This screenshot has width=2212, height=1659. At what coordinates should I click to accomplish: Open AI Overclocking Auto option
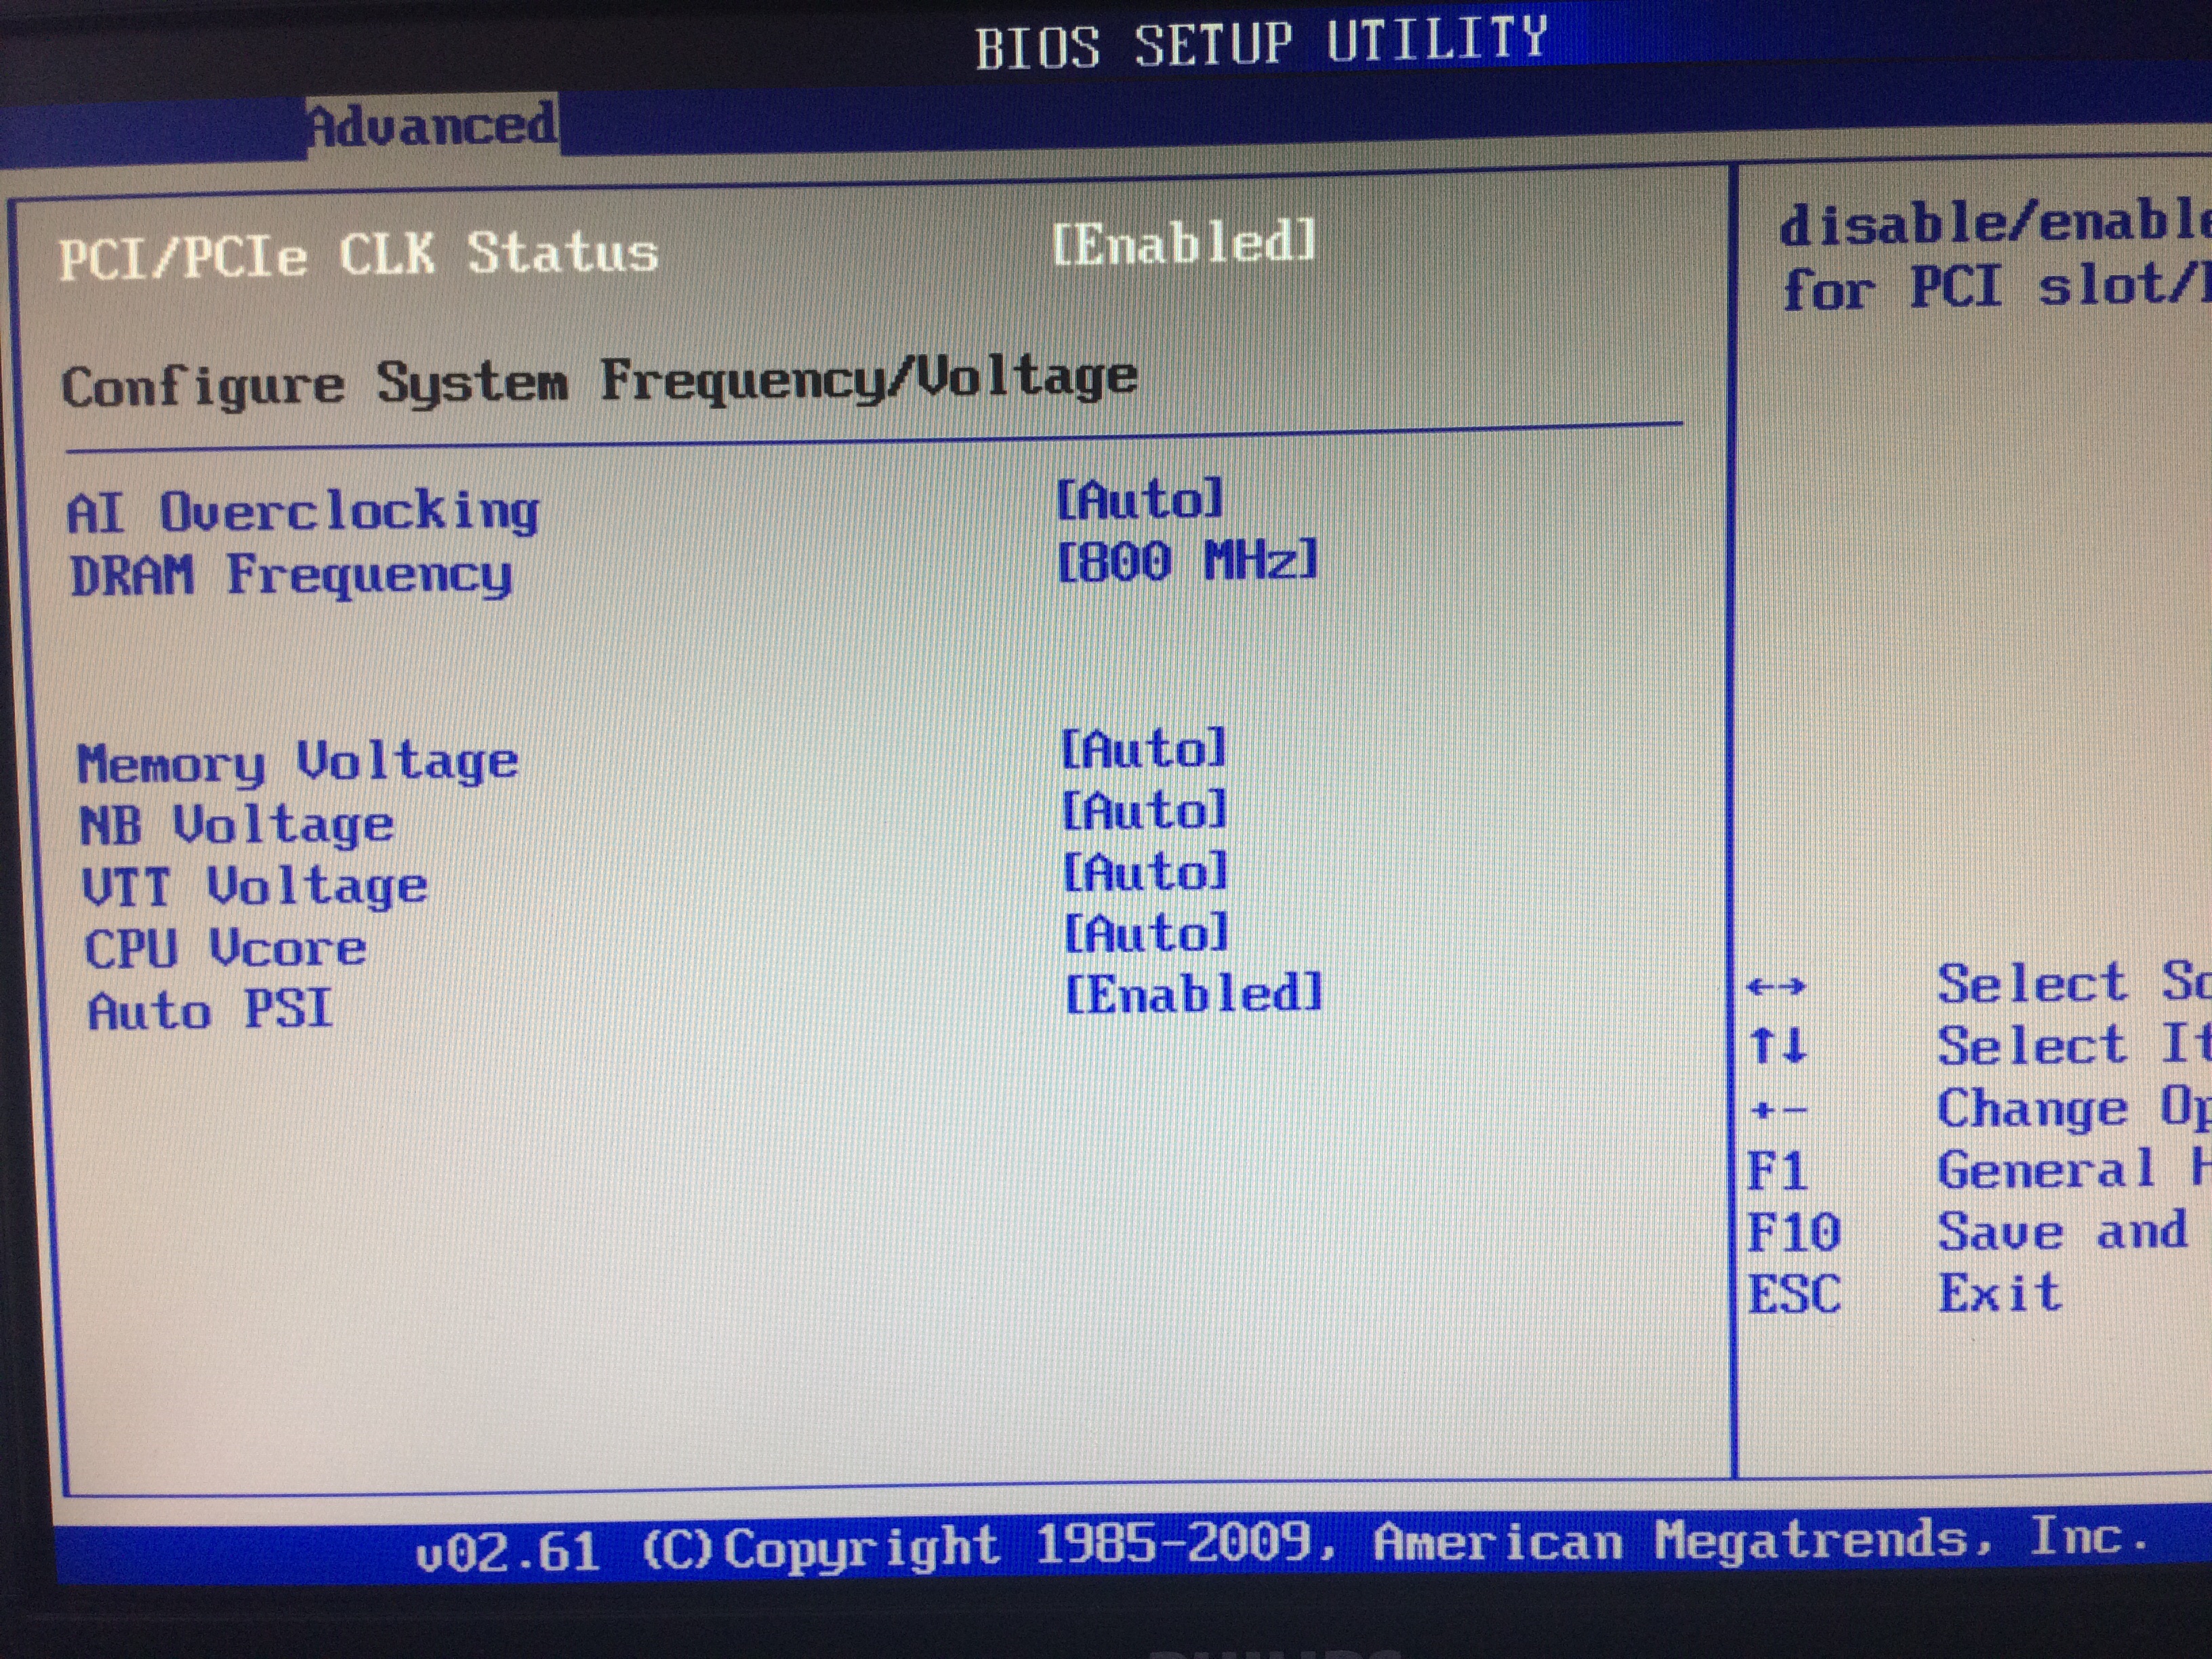1140,499
